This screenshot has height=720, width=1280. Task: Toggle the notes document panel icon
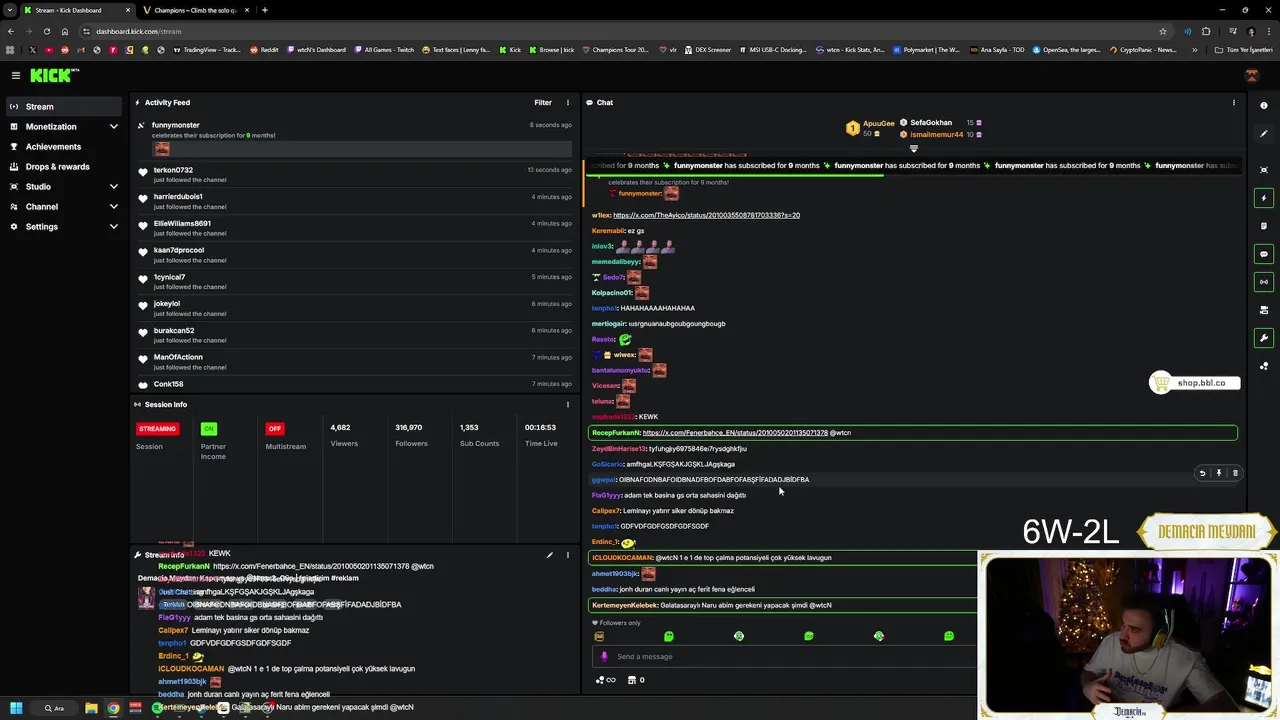point(1264,226)
